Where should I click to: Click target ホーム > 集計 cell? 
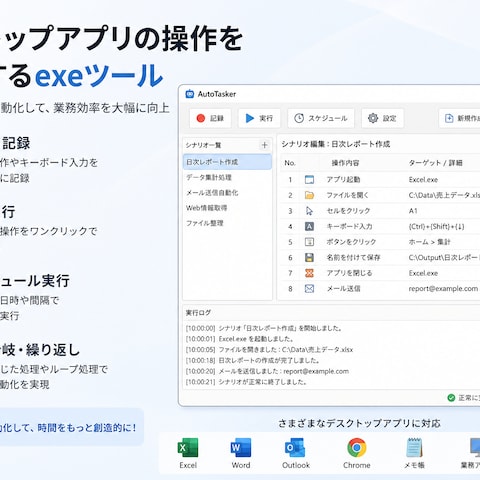click(x=429, y=242)
